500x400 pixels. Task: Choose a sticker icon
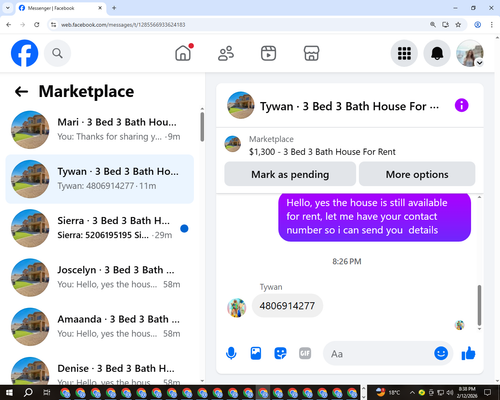pyautogui.click(x=280, y=353)
